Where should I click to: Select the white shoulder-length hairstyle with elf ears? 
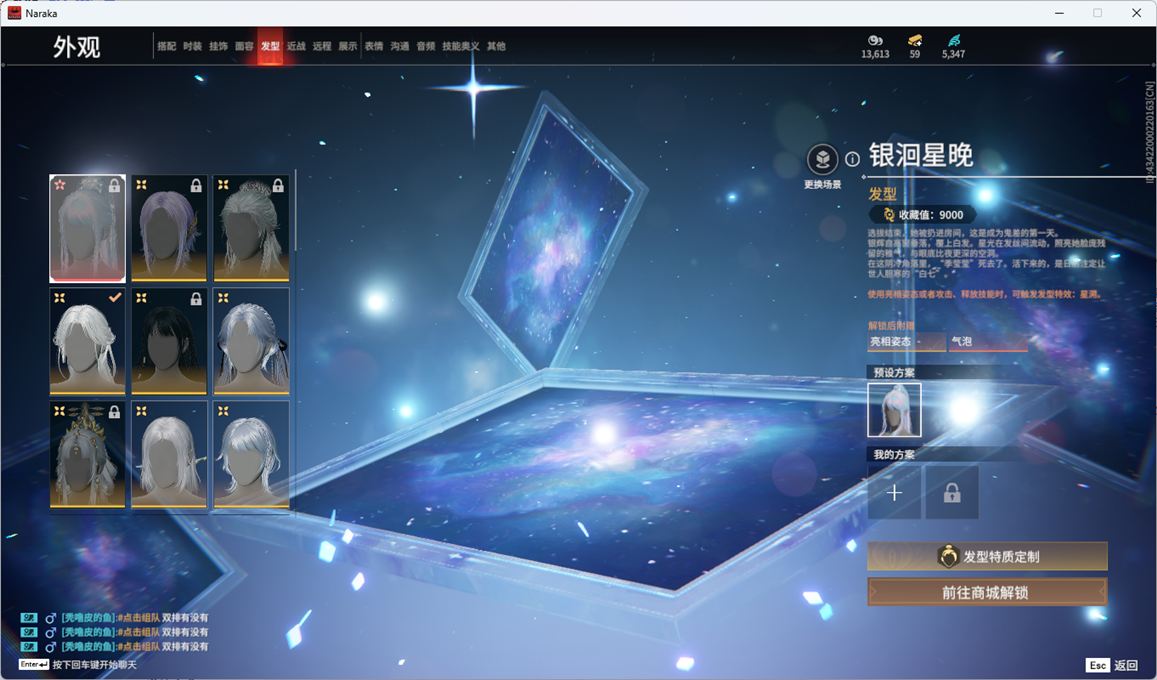tap(169, 455)
